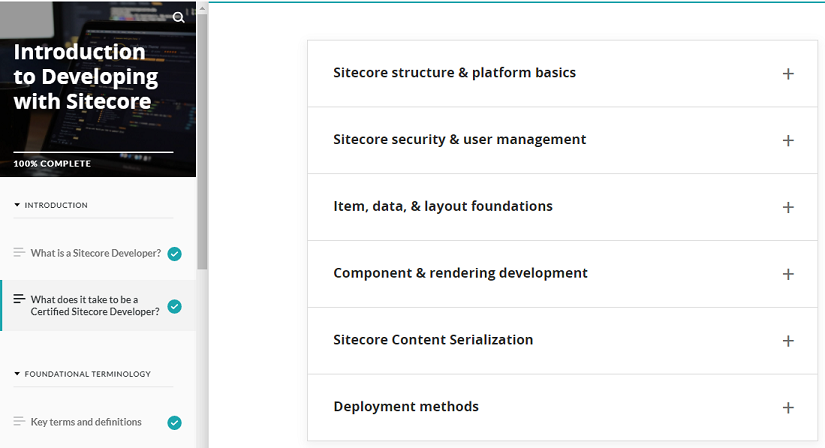Open the Key terms and definitions lesson
The image size is (825, 448).
pyautogui.click(x=86, y=422)
